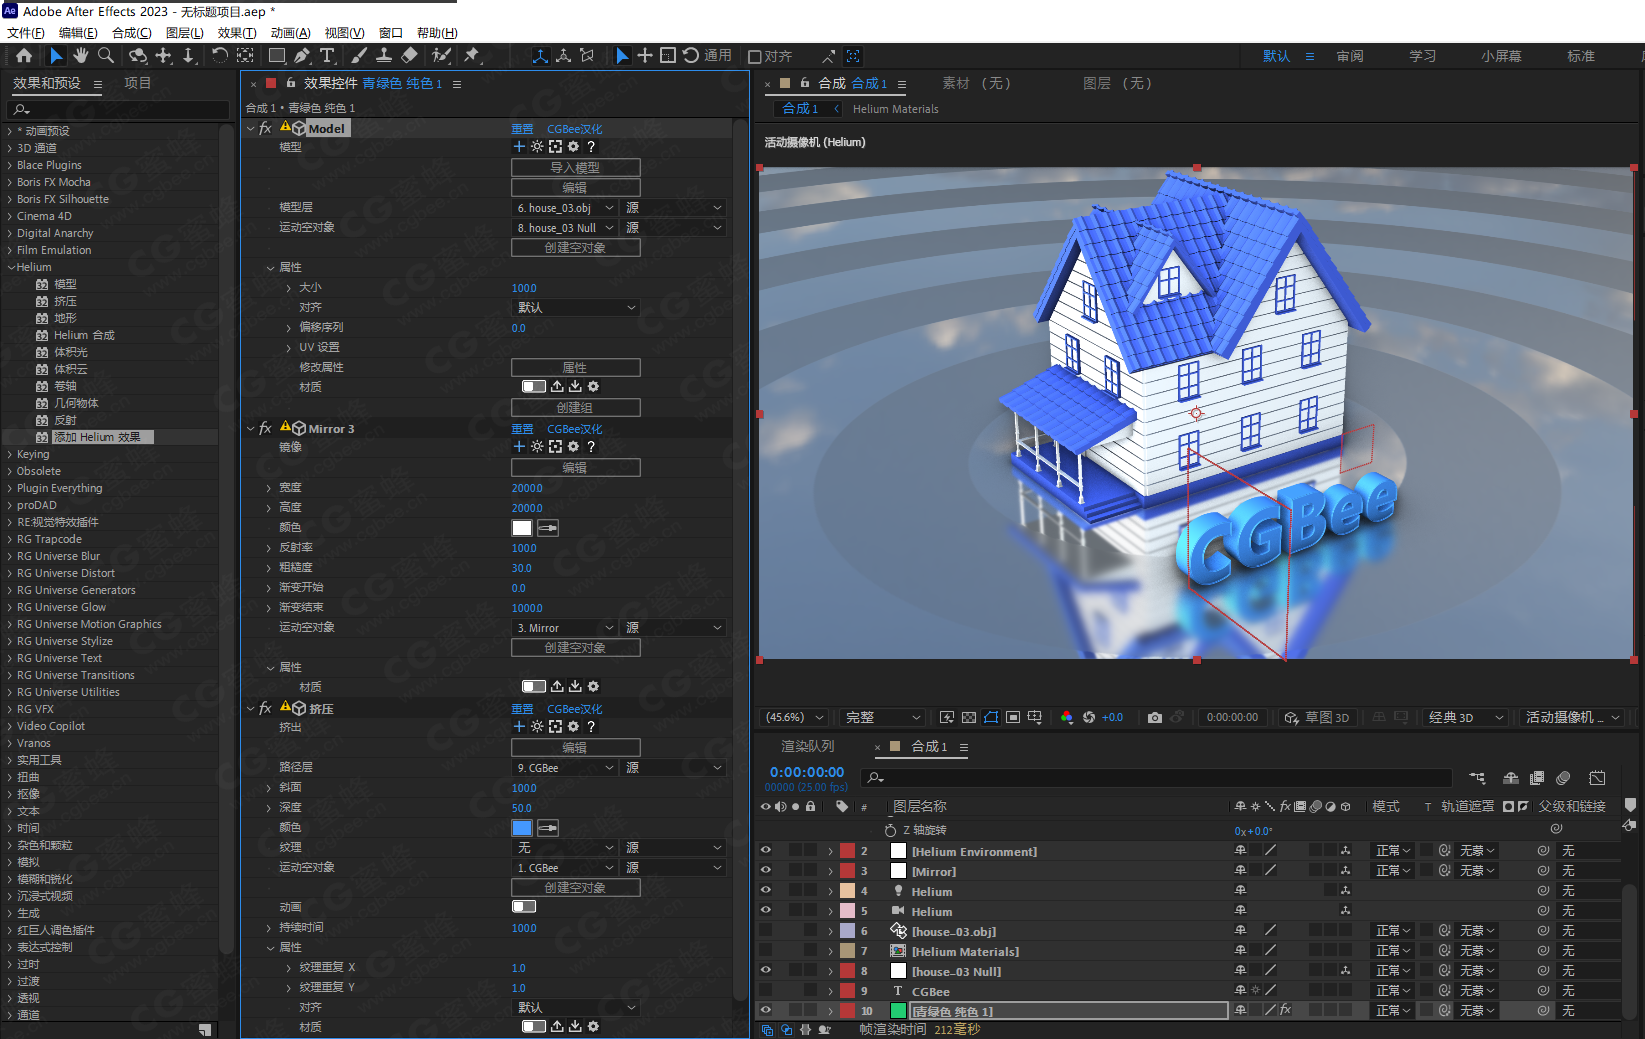Image resolution: width=1645 pixels, height=1039 pixels.
Task: Click the green label of layer 10
Action: pos(898,1011)
